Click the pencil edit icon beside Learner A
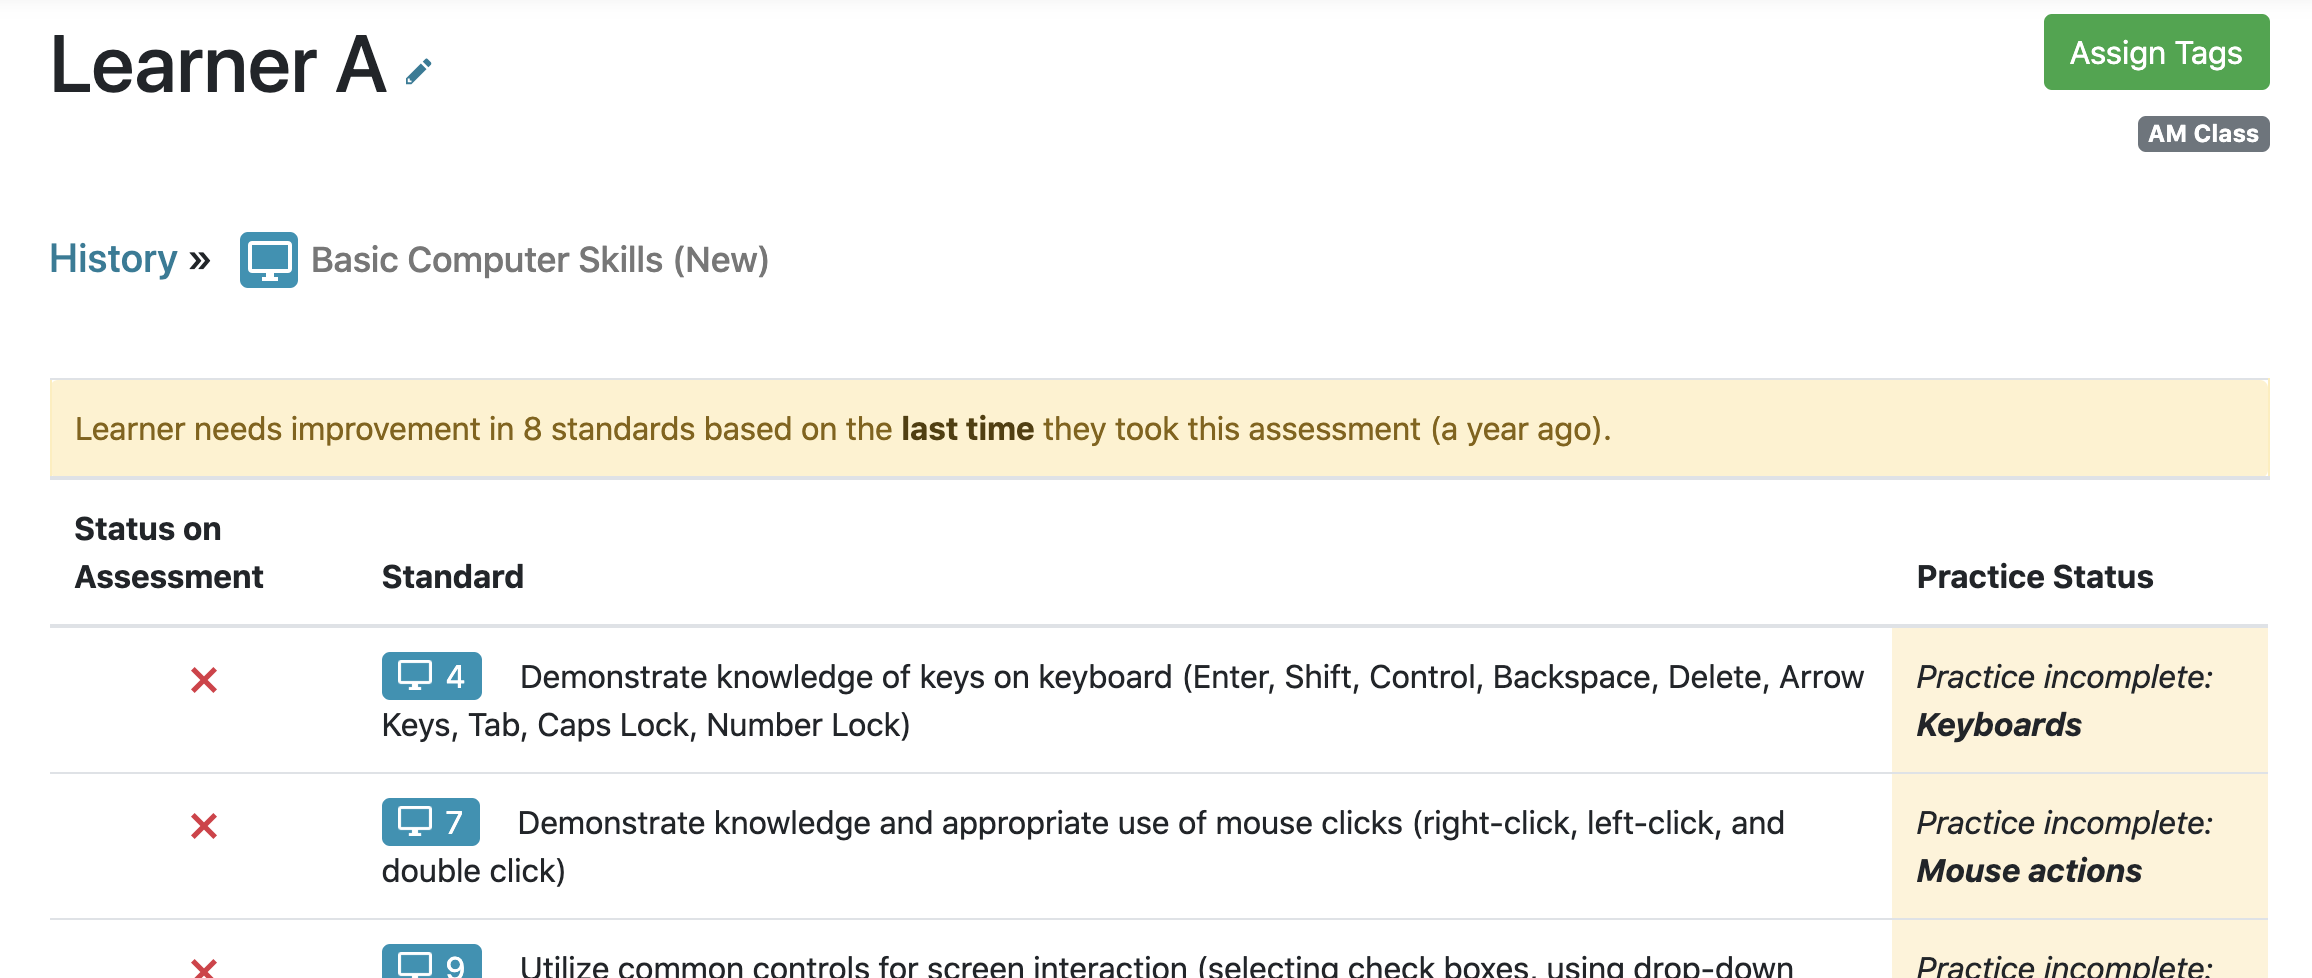The height and width of the screenshot is (978, 2312). coord(418,72)
